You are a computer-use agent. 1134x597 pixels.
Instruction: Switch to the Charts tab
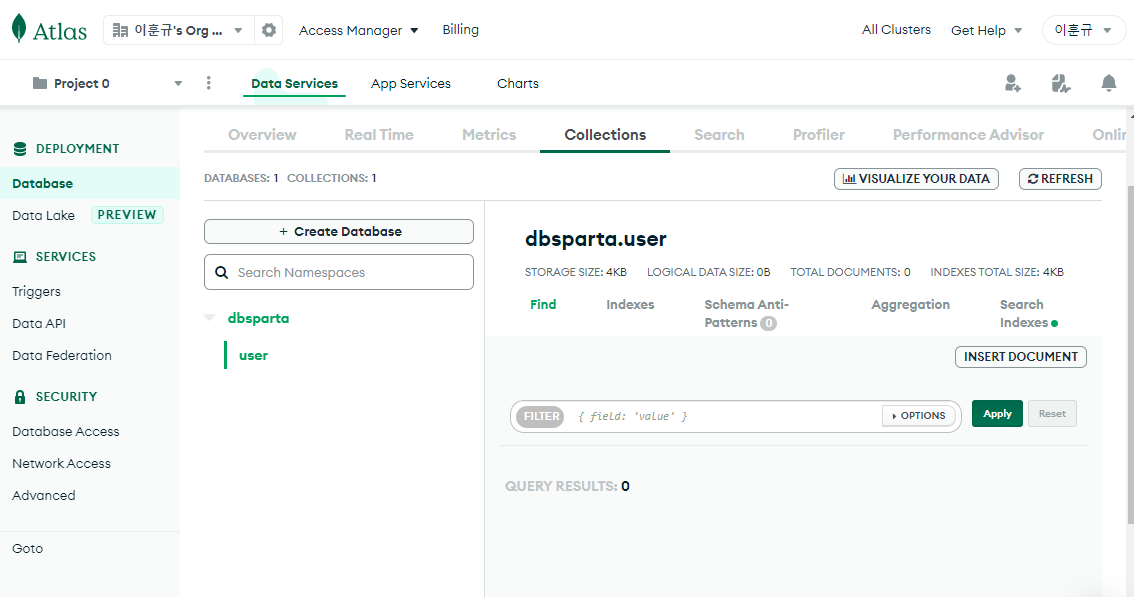coord(518,83)
